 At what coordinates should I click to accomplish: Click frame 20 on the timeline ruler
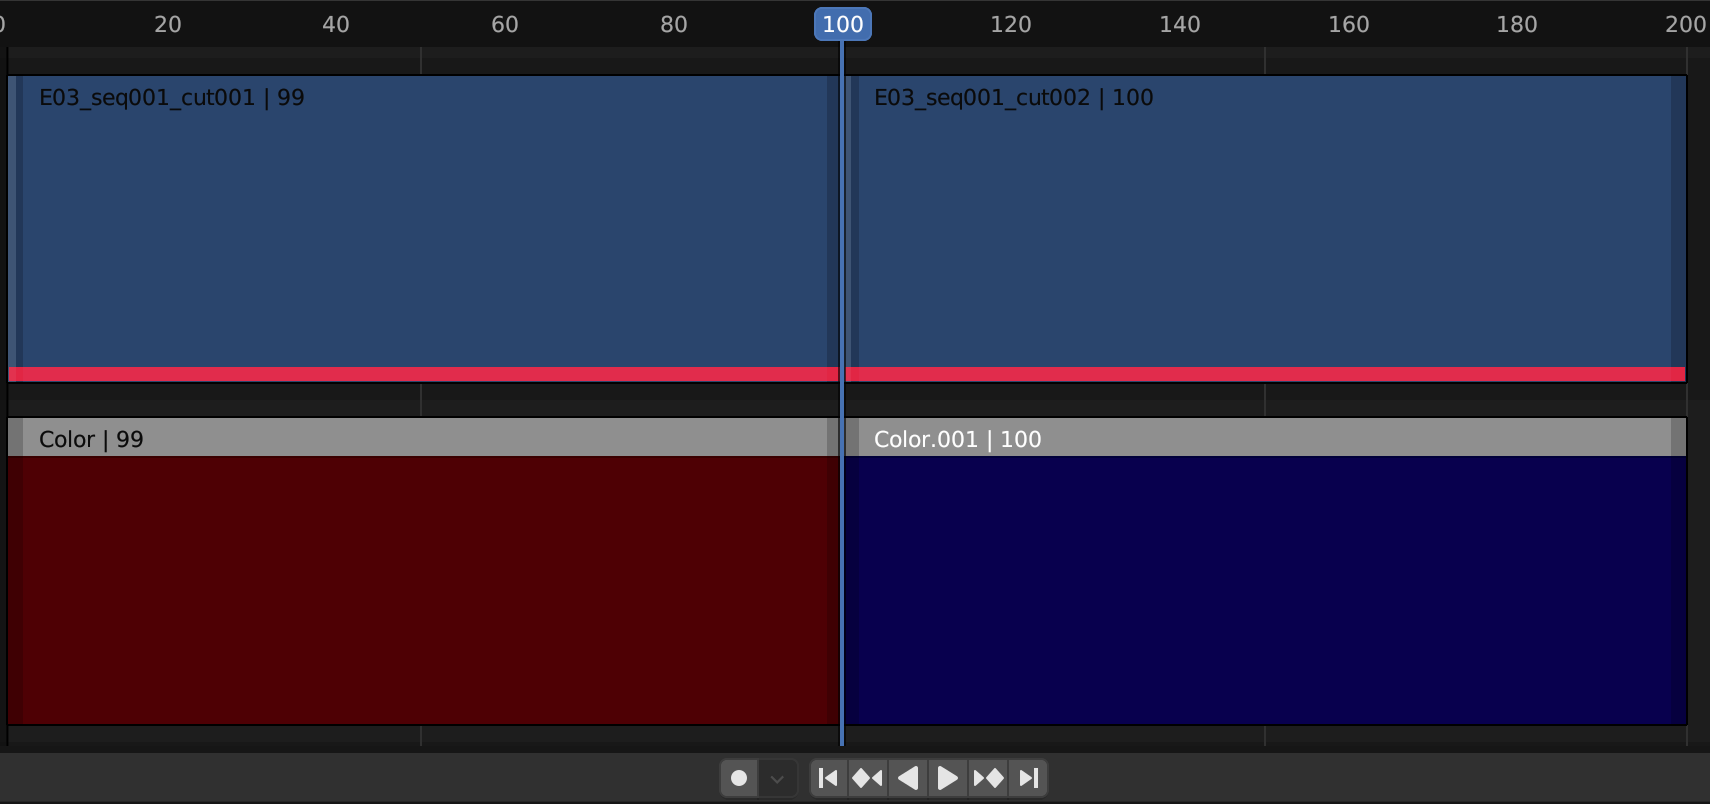click(168, 24)
